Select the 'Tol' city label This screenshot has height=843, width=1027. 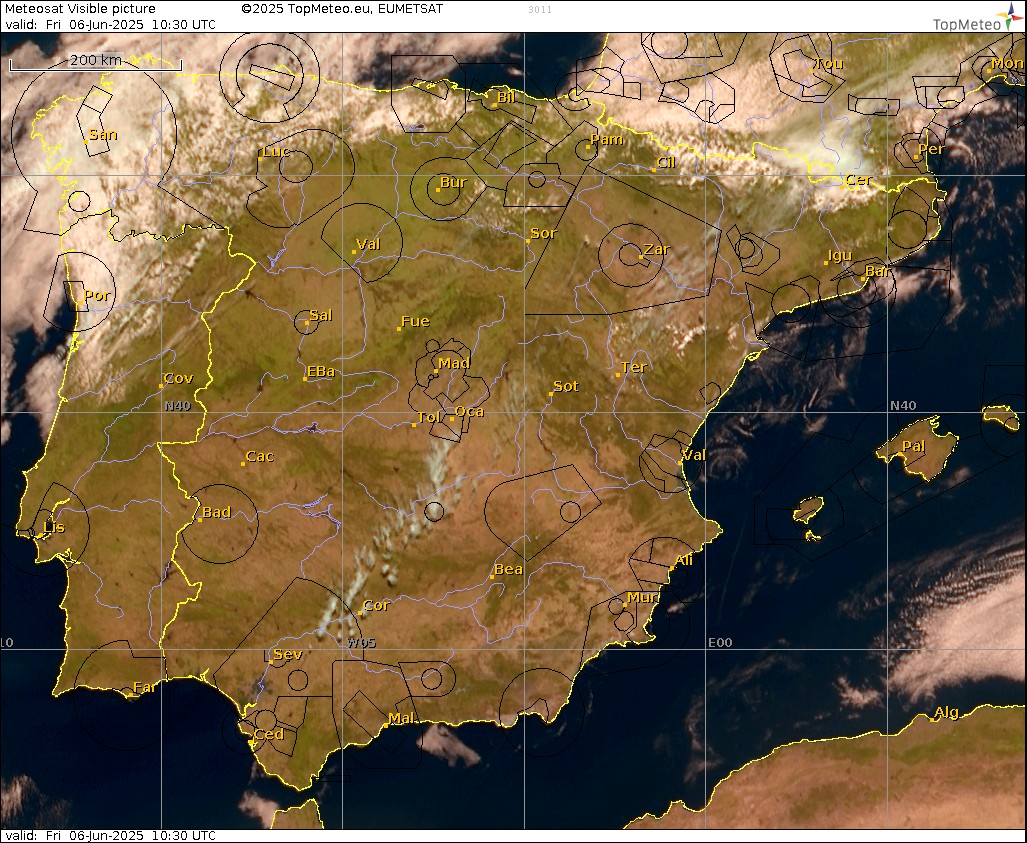click(x=428, y=417)
